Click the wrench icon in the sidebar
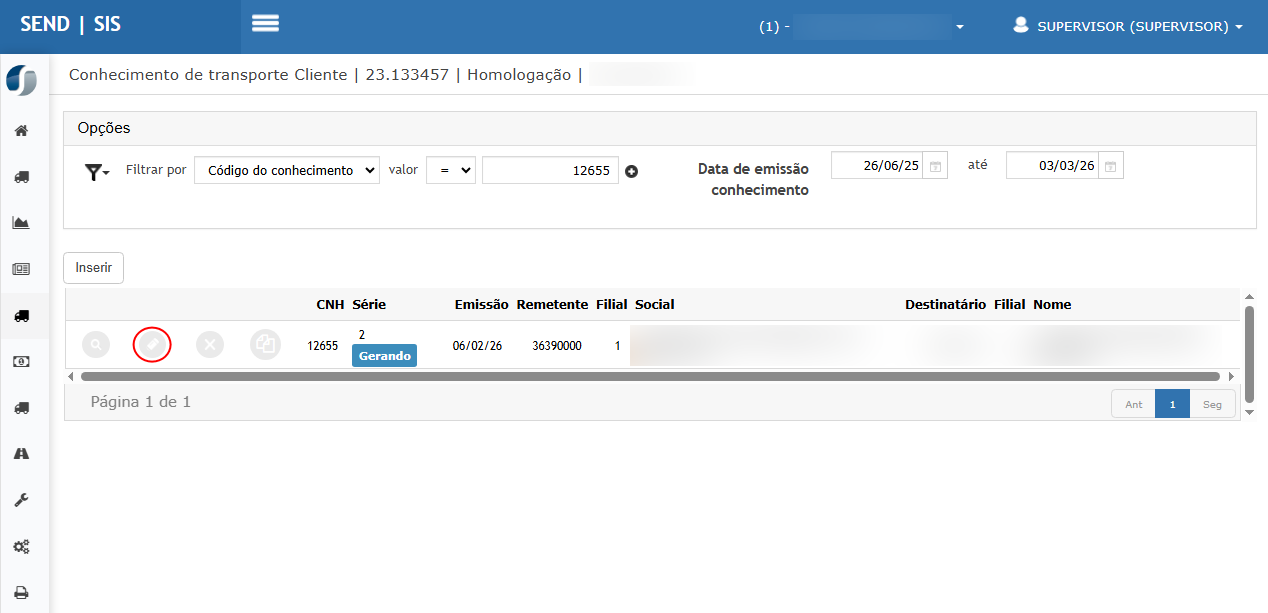This screenshot has height=613, width=1268. [21, 499]
